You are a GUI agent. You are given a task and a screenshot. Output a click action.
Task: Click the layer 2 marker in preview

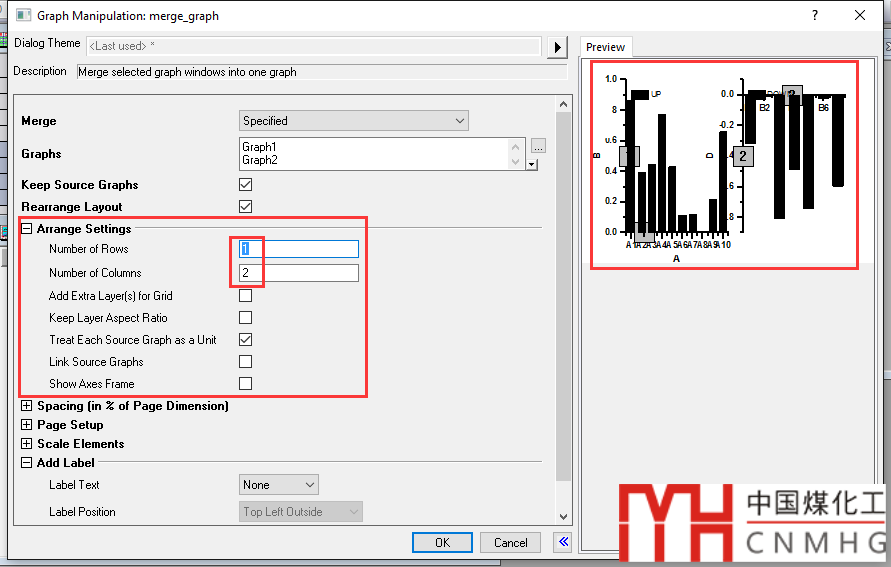click(x=743, y=156)
